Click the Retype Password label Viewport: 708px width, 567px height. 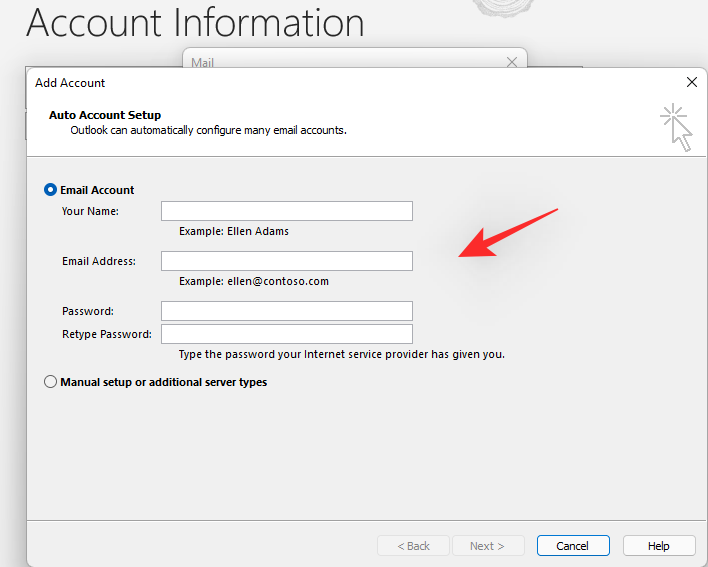coord(107,334)
